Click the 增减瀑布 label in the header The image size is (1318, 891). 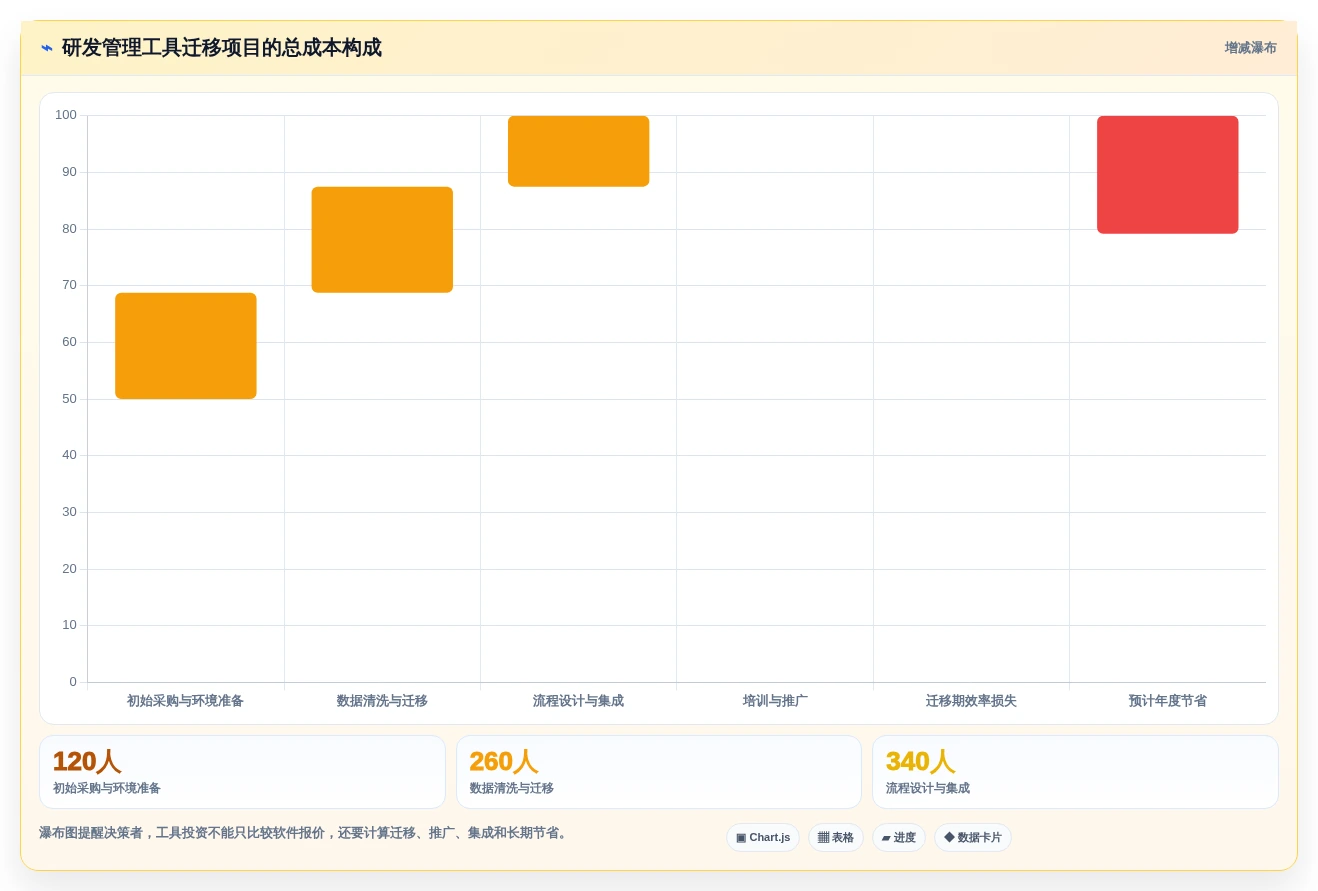1250,48
